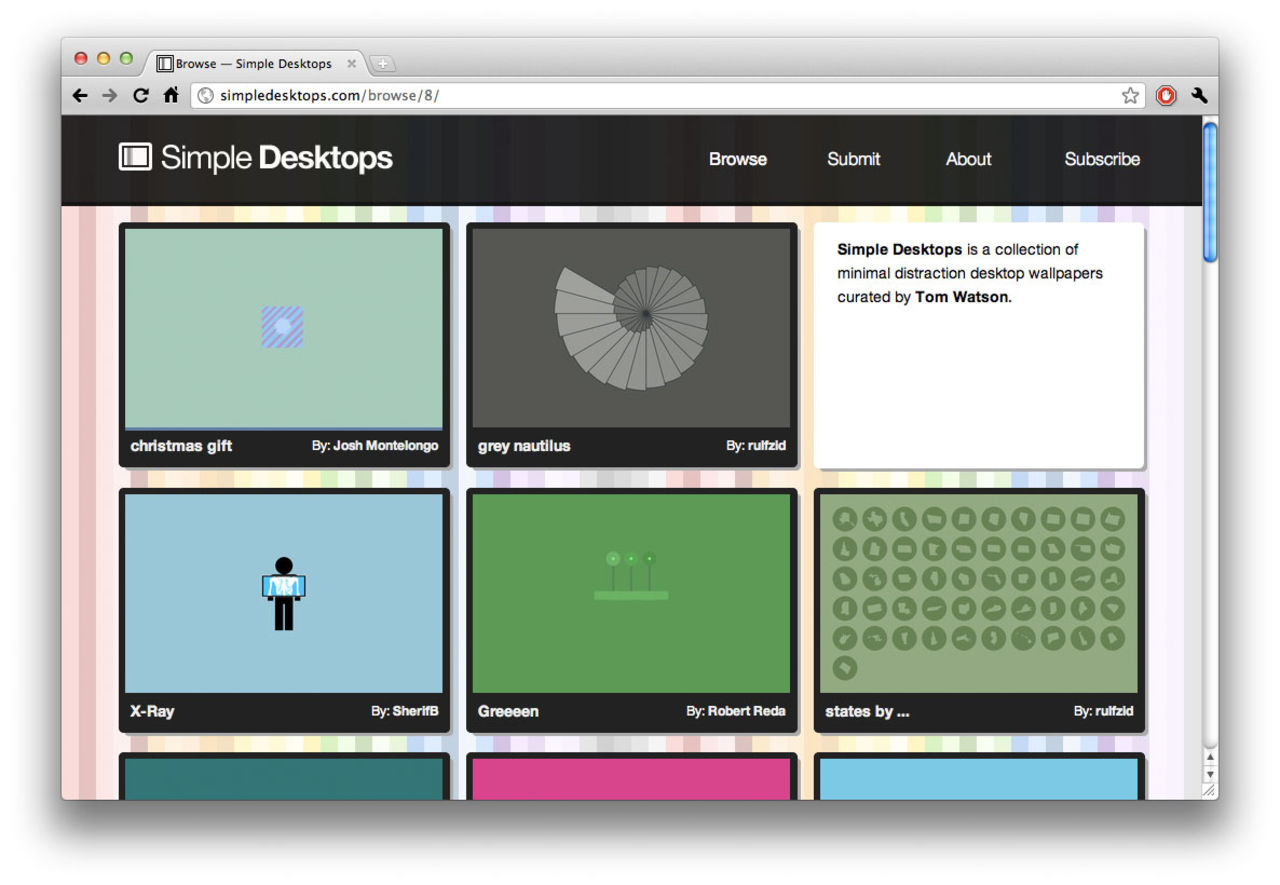Open the christmas gift wallpaper thumbnail
Image resolution: width=1280 pixels, height=885 pixels.
pyautogui.click(x=284, y=328)
